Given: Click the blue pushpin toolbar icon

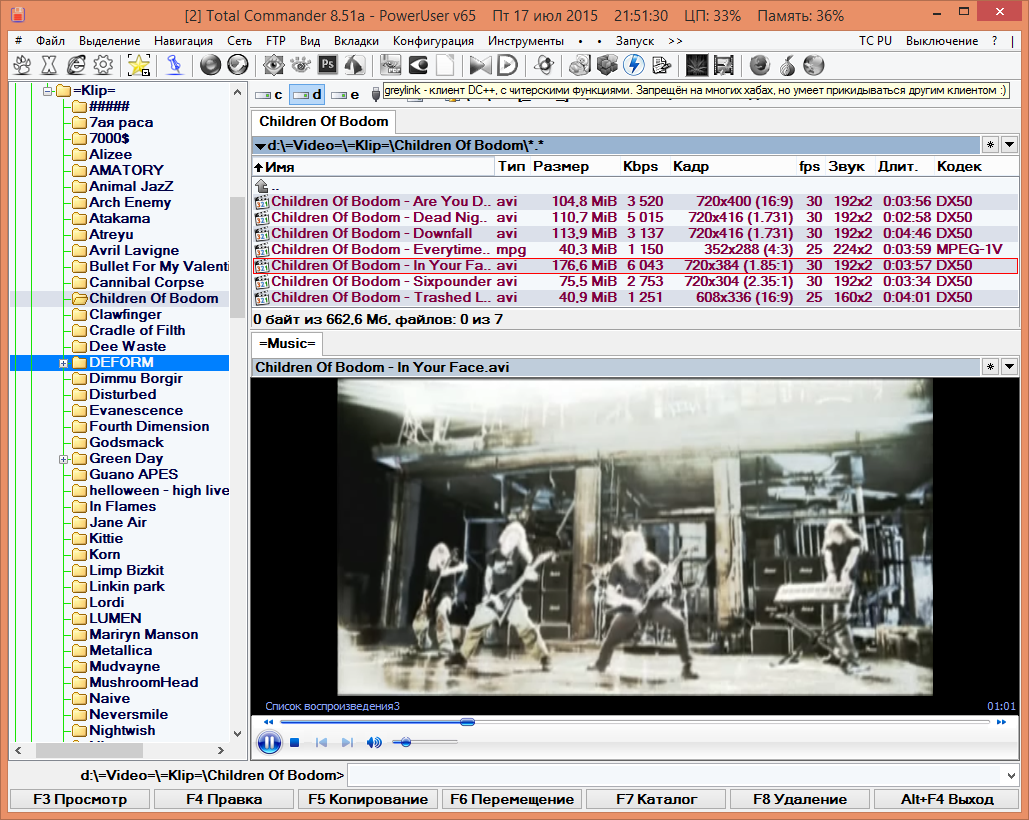Looking at the screenshot, I should click(174, 65).
